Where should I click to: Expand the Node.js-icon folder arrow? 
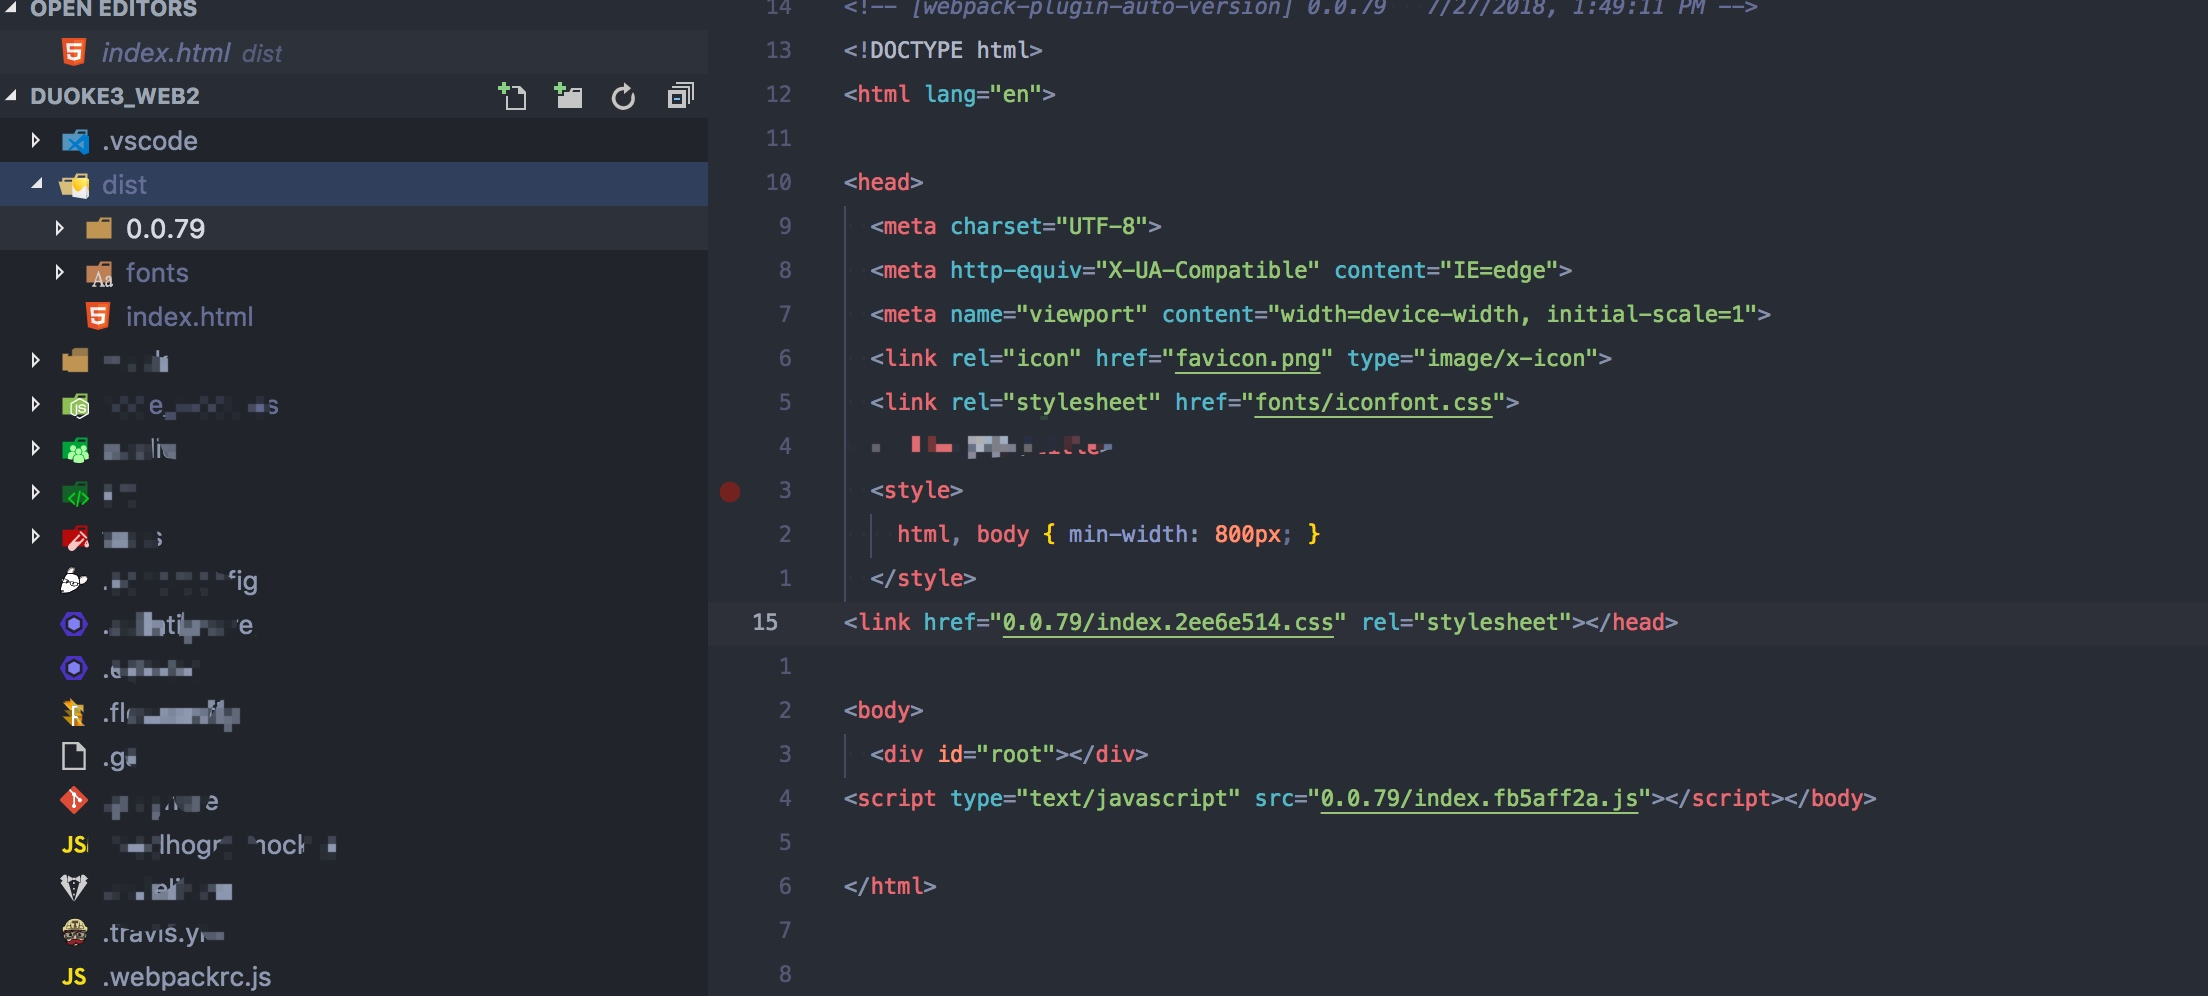point(36,404)
